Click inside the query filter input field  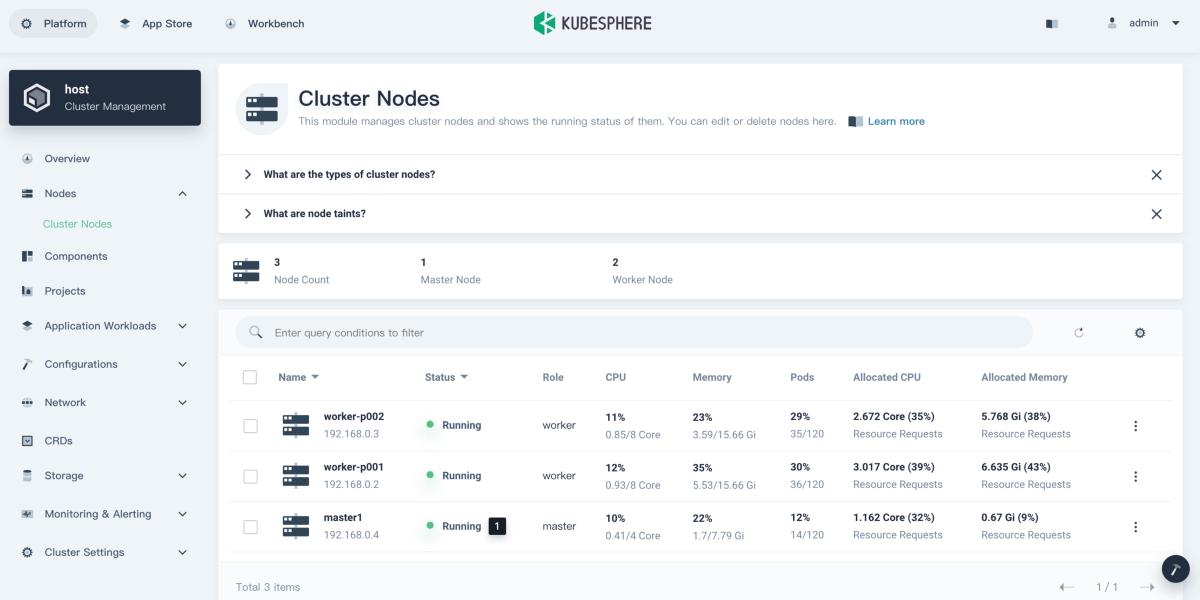(x=600, y=332)
